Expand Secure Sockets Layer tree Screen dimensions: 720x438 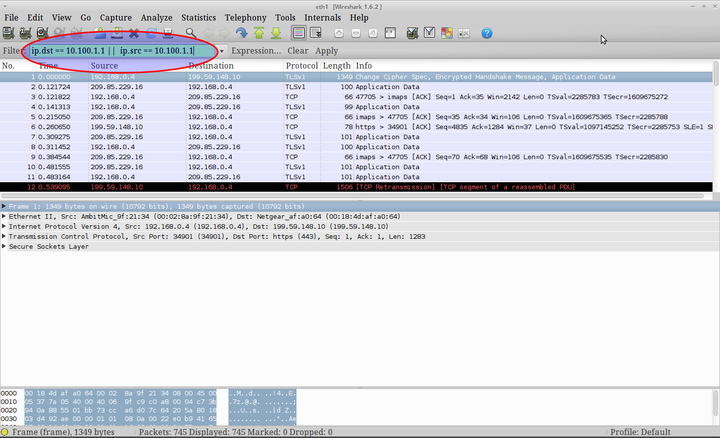click(4, 247)
